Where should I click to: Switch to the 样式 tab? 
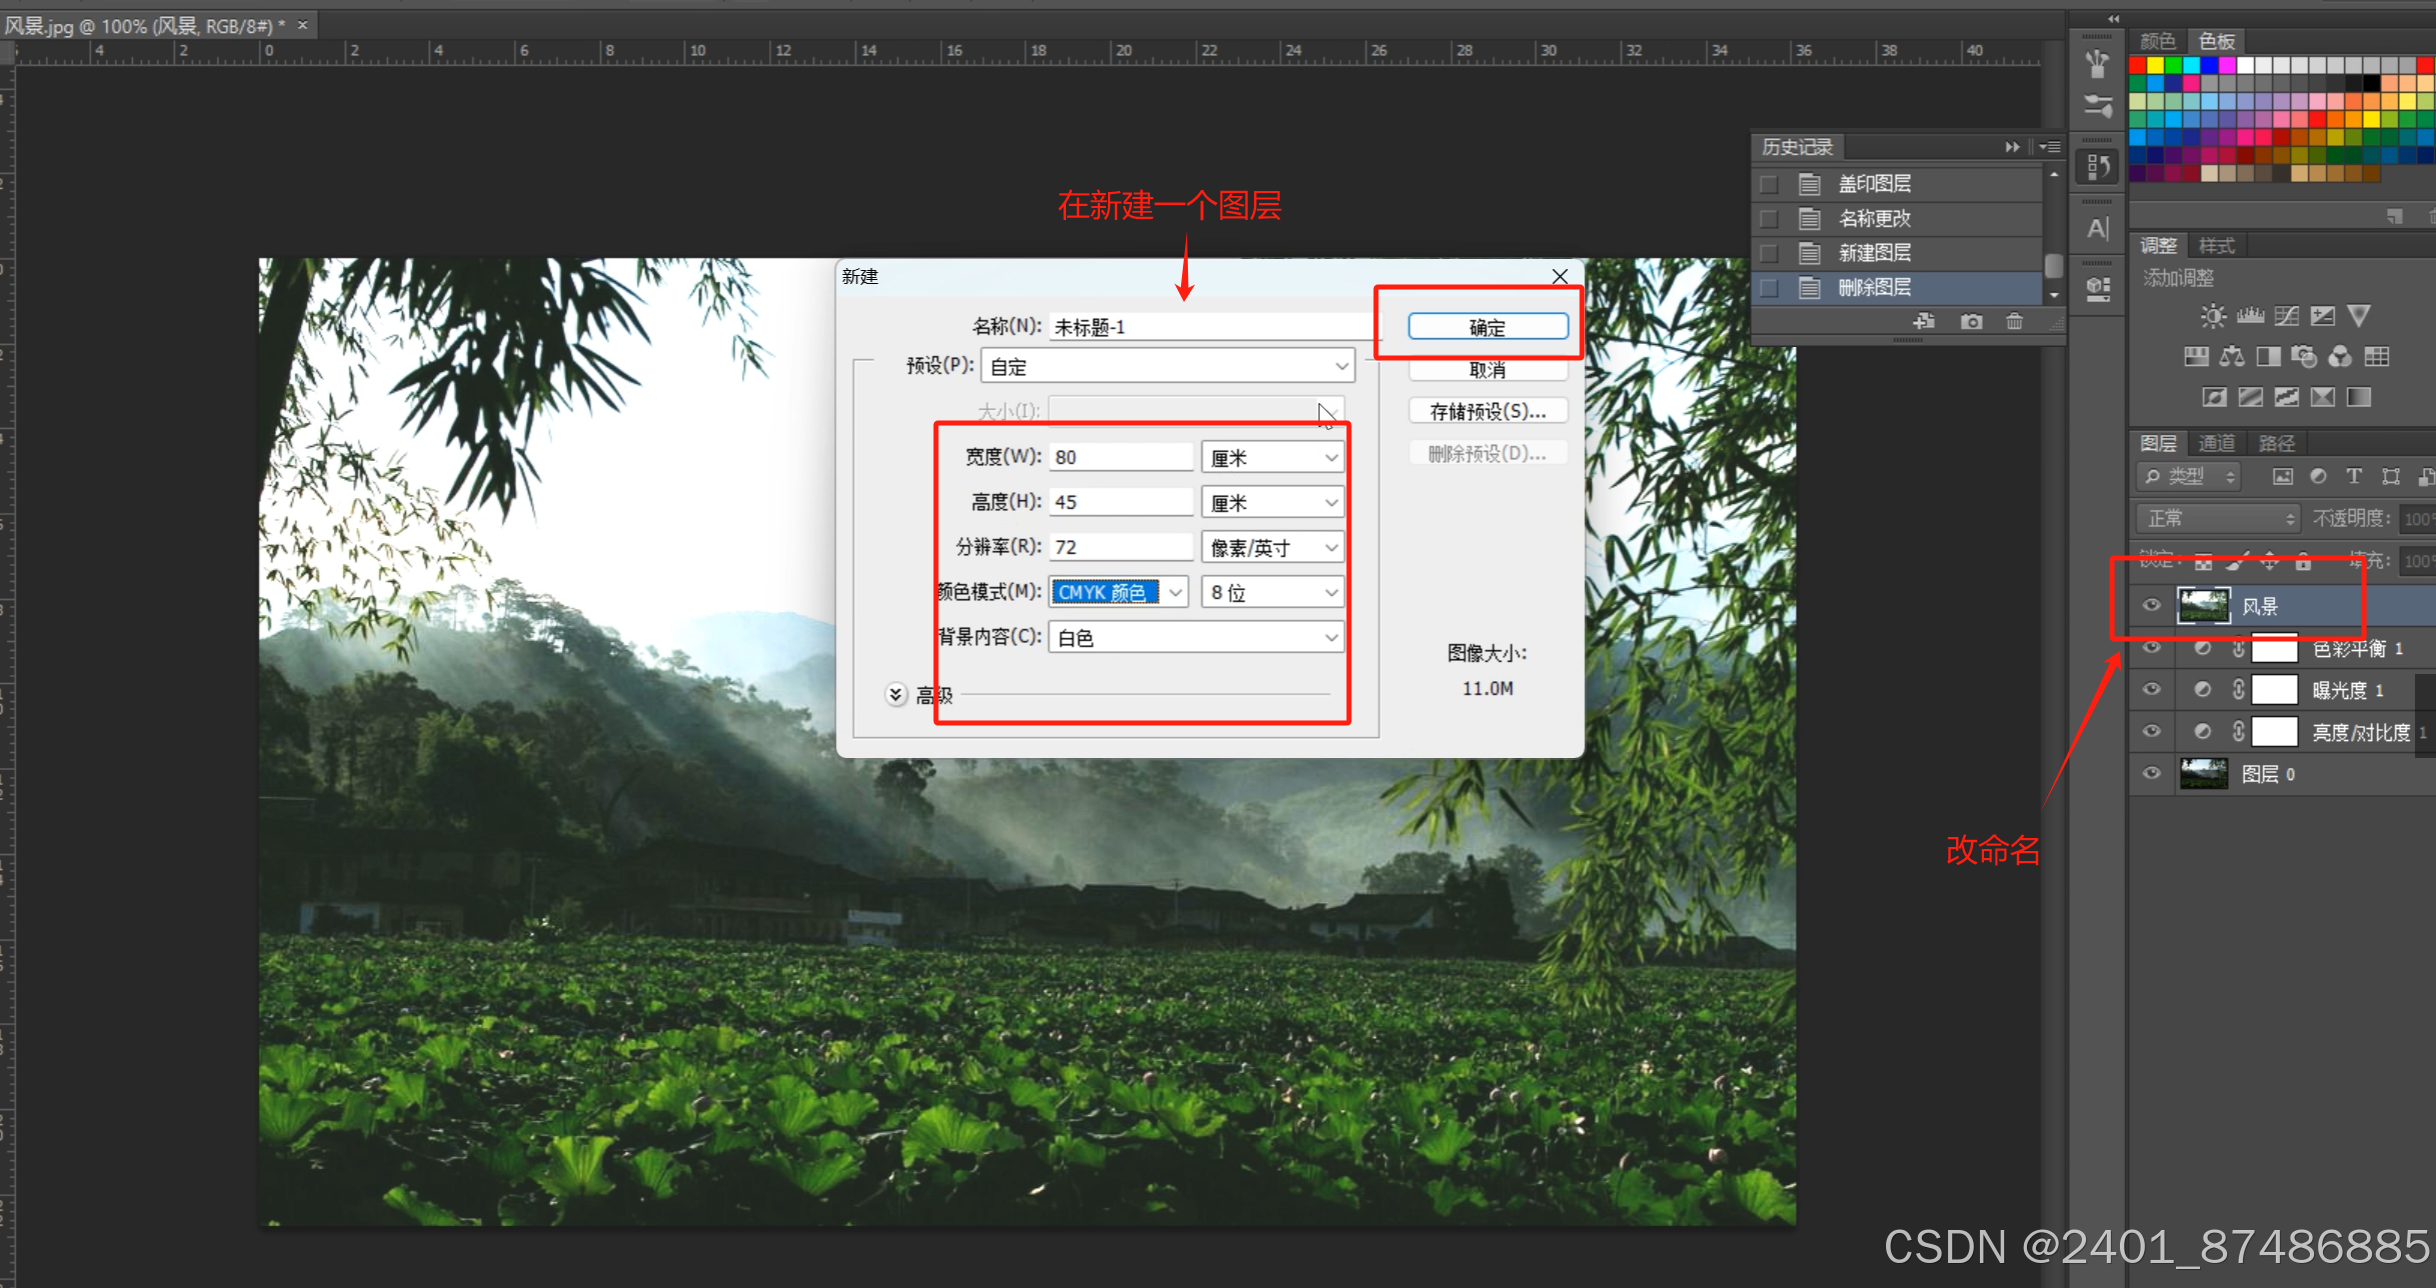(x=2216, y=246)
